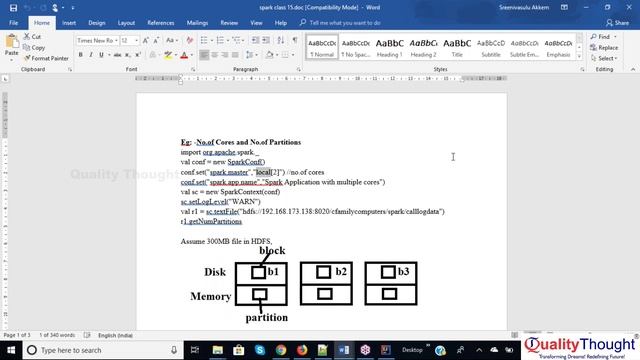
Task: Open Skype from the taskbar
Action: (260, 350)
